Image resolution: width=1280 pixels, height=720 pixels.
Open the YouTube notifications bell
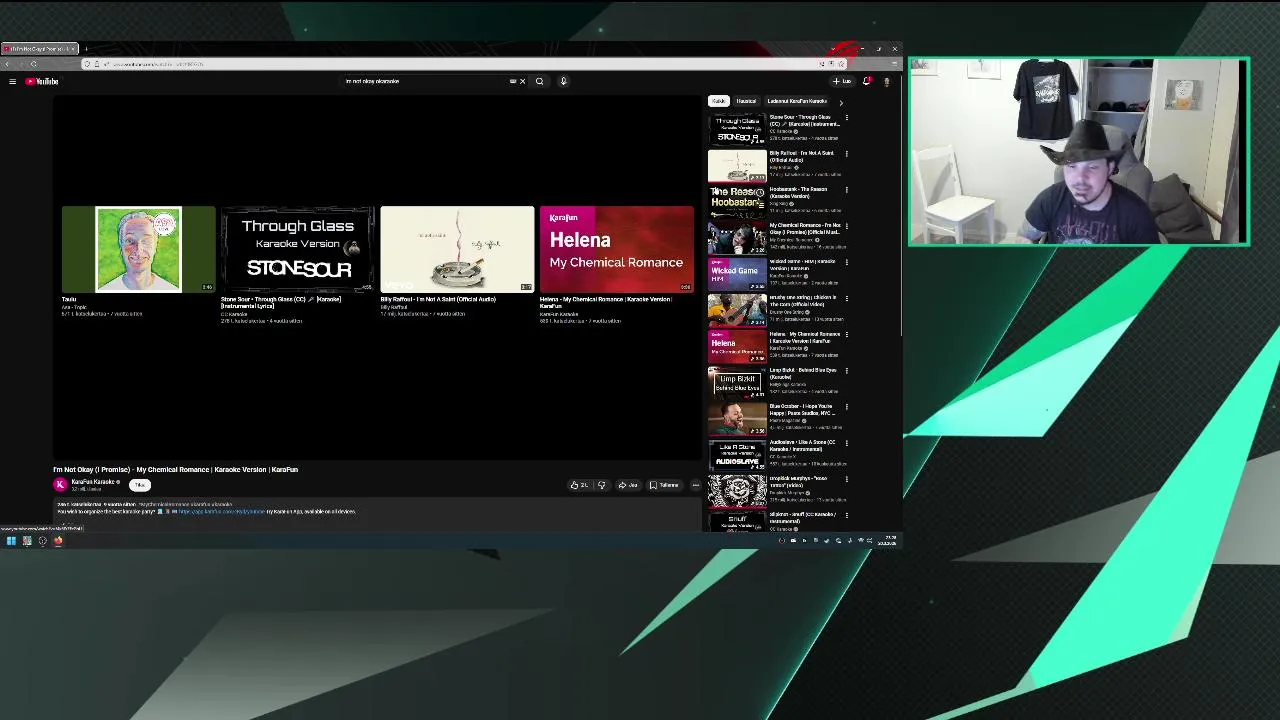coord(866,81)
